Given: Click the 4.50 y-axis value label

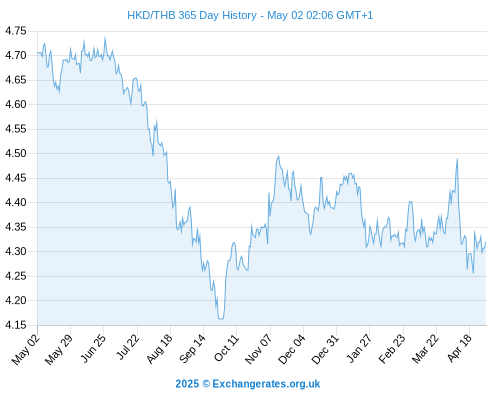Looking at the screenshot, I should [16, 153].
